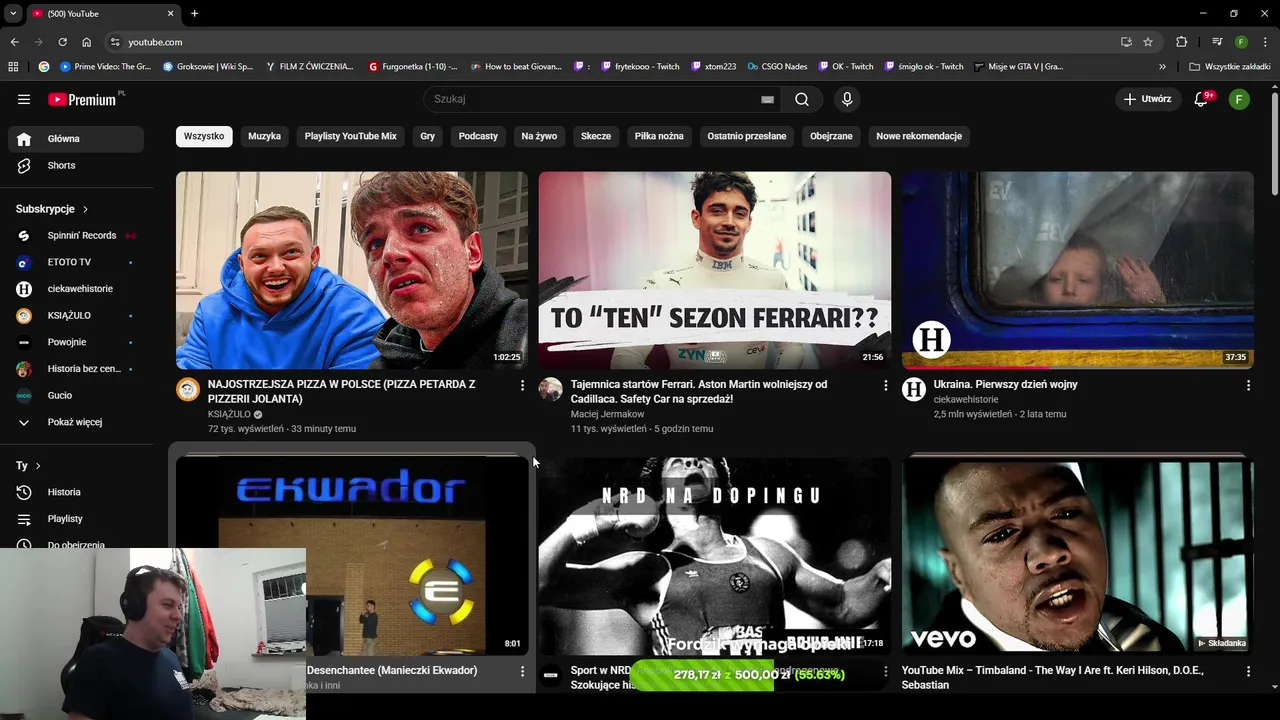Open Powojnie channel in sidebar
The image size is (1280, 720).
click(x=76, y=342)
